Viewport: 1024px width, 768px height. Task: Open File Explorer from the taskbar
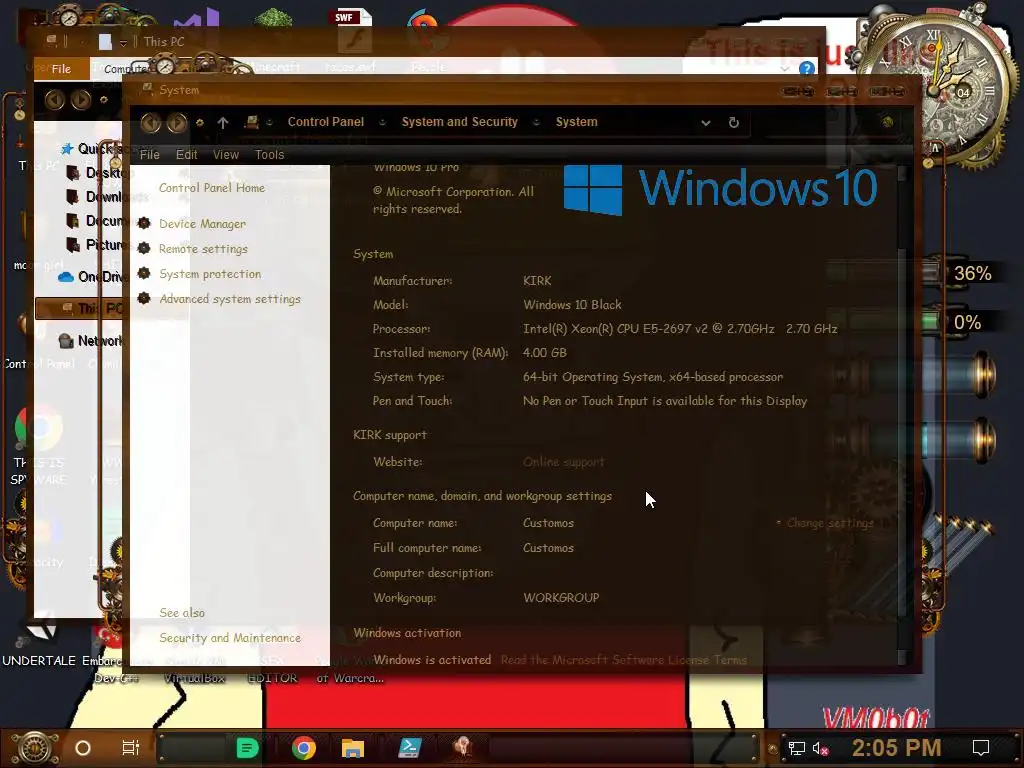[x=353, y=748]
